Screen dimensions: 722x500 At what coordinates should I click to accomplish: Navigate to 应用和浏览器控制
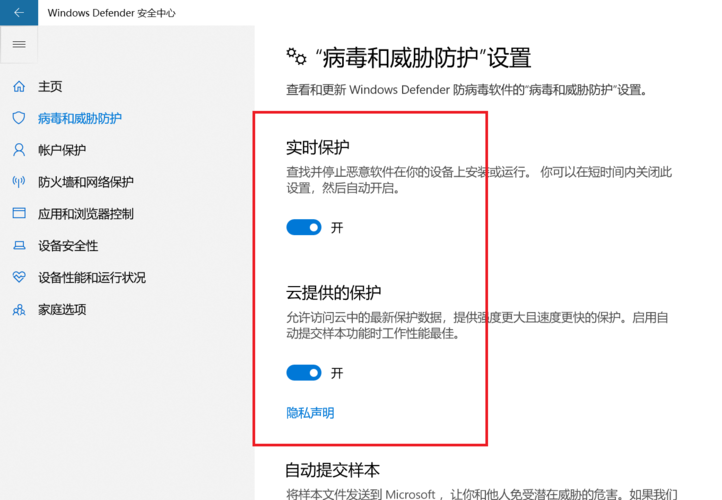(x=86, y=214)
